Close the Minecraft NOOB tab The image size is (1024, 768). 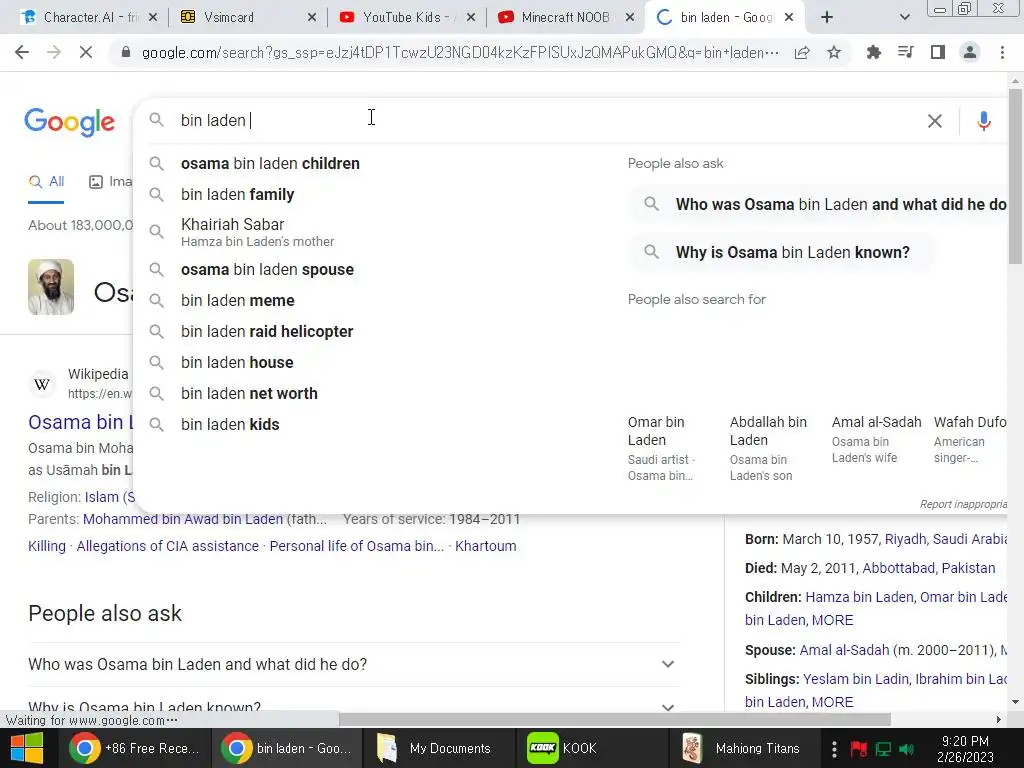tap(630, 18)
